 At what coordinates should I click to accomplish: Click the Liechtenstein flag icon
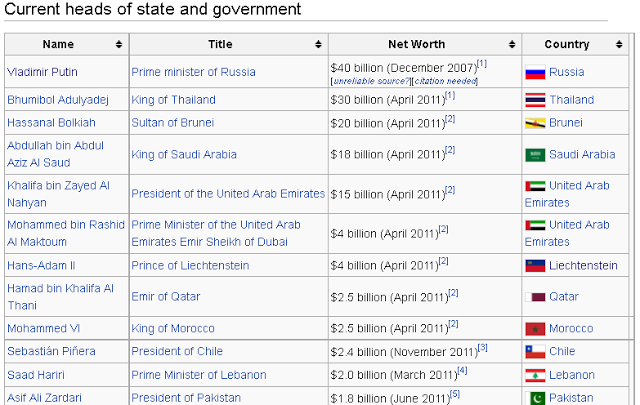click(535, 266)
